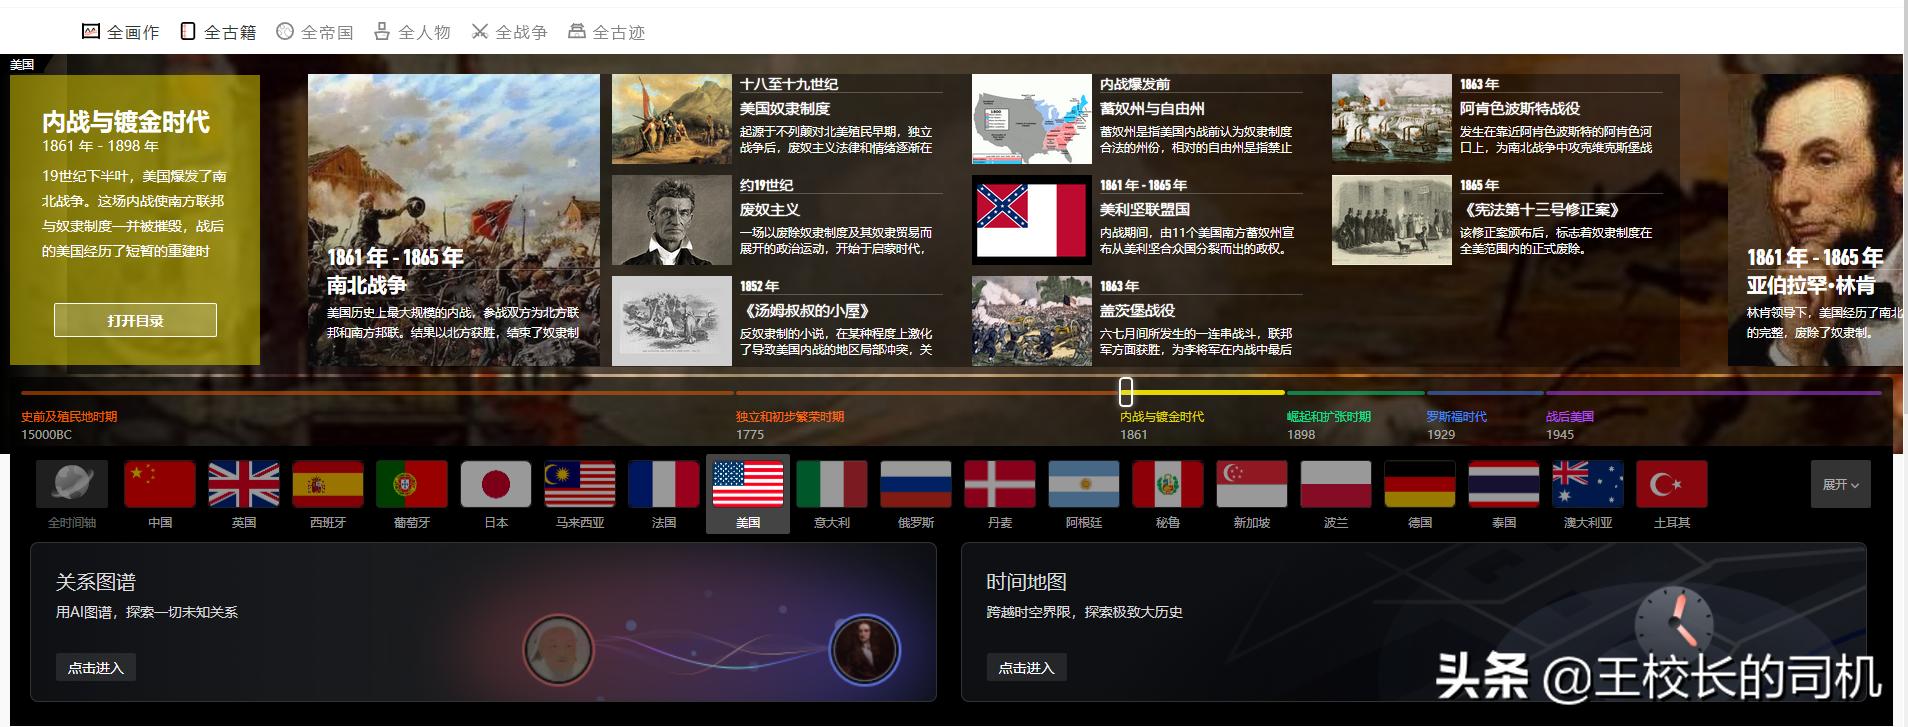
Task: Open the 《汤姆叔叔的小屋》 sketch thumbnail
Action: pyautogui.click(x=672, y=321)
